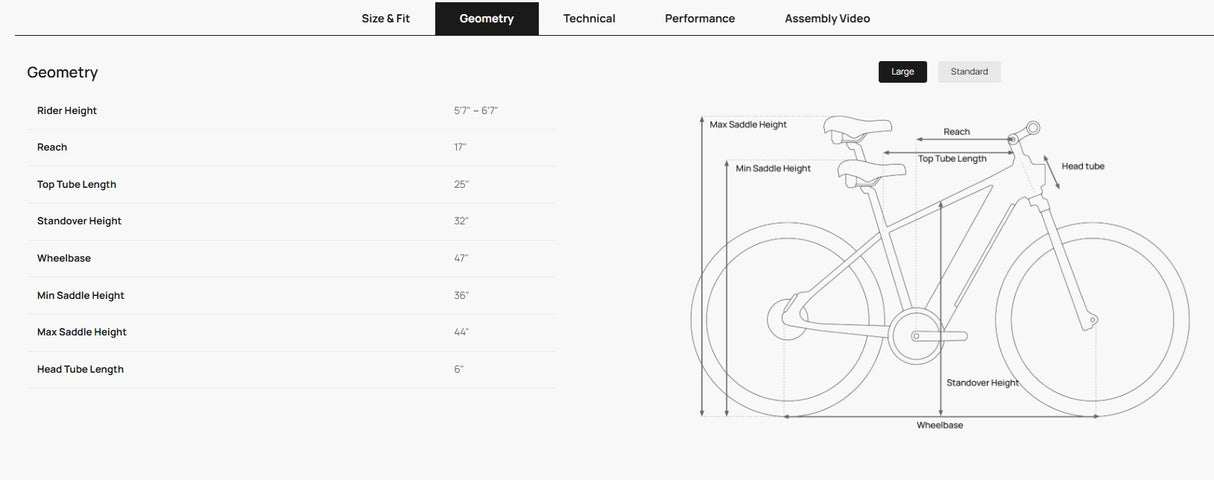Viewport: 1214px width, 480px height.
Task: Open the Performance tab
Action: click(700, 19)
